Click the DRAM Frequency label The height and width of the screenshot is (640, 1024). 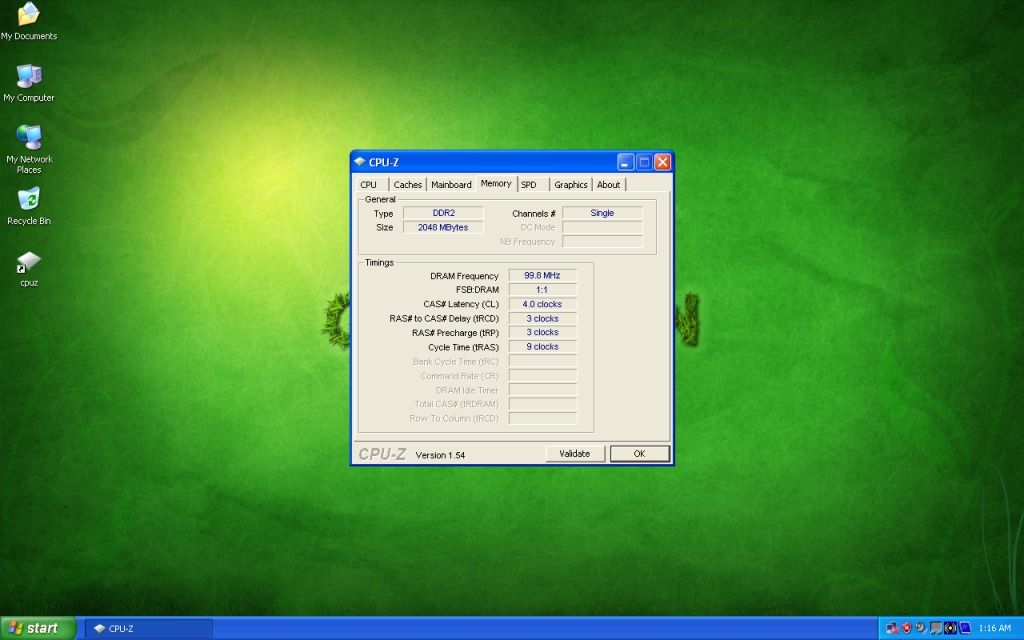(464, 276)
